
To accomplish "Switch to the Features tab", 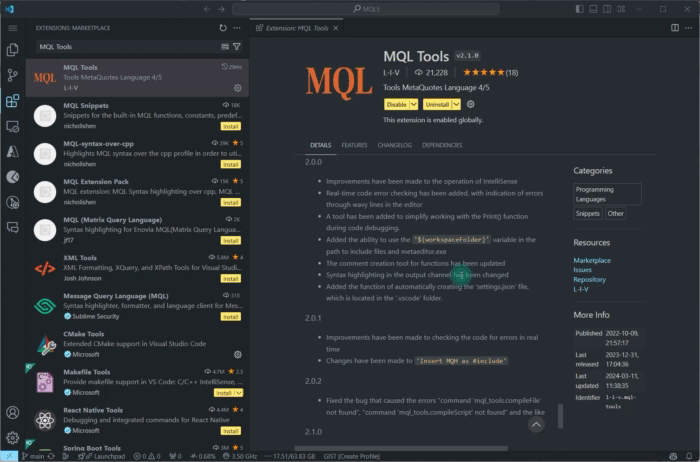I will click(354, 145).
